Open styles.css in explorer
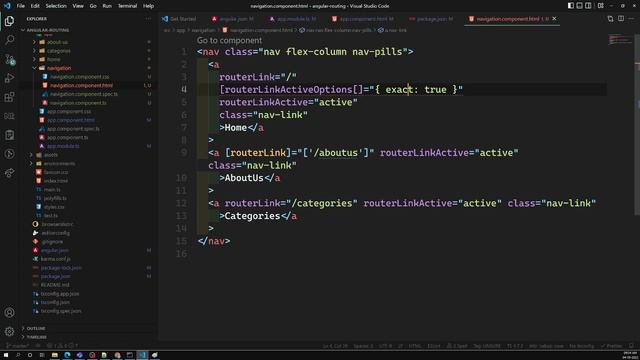 click(54, 207)
